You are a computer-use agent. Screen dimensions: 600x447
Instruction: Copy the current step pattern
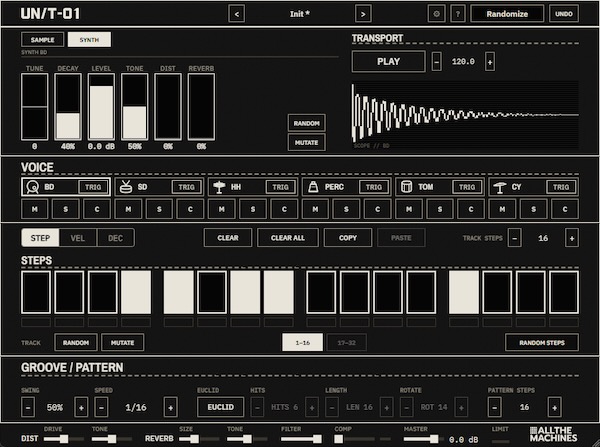coord(347,238)
